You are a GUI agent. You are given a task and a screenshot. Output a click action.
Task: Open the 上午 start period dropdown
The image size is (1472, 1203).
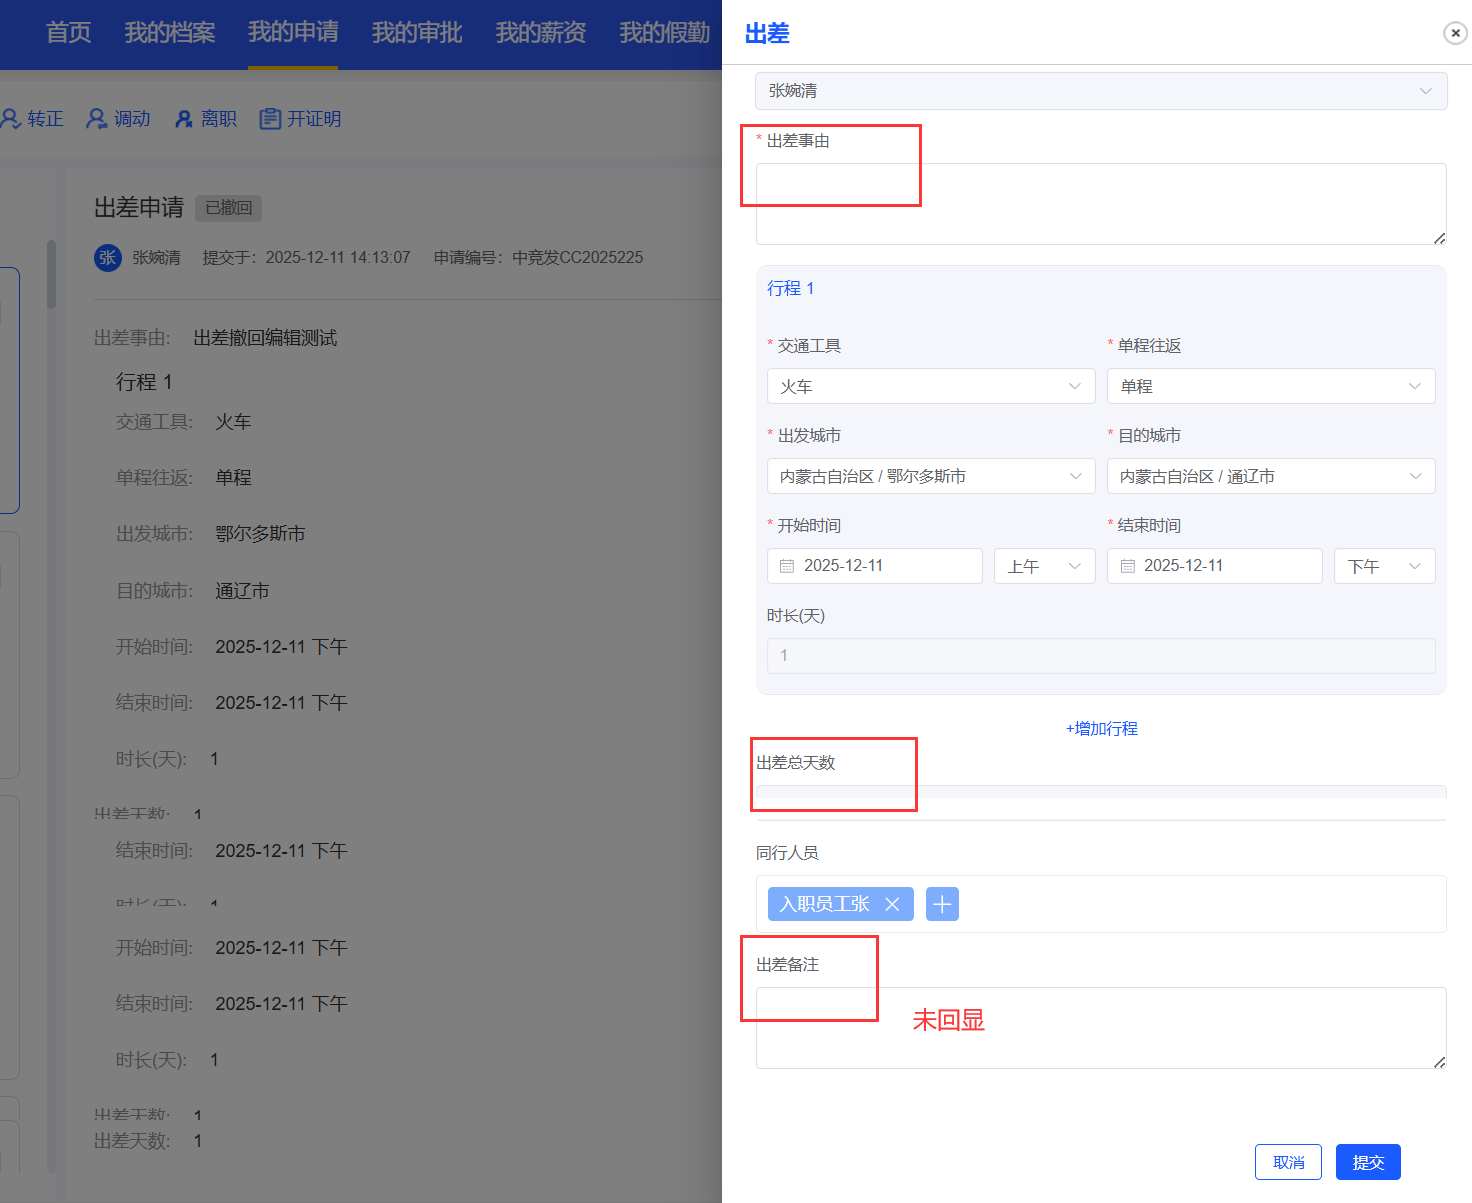tap(1045, 566)
